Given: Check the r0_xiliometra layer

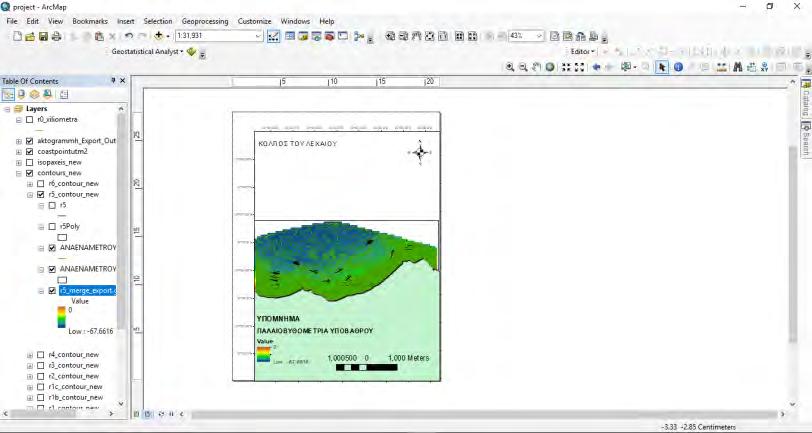Looking at the screenshot, I should coord(30,120).
